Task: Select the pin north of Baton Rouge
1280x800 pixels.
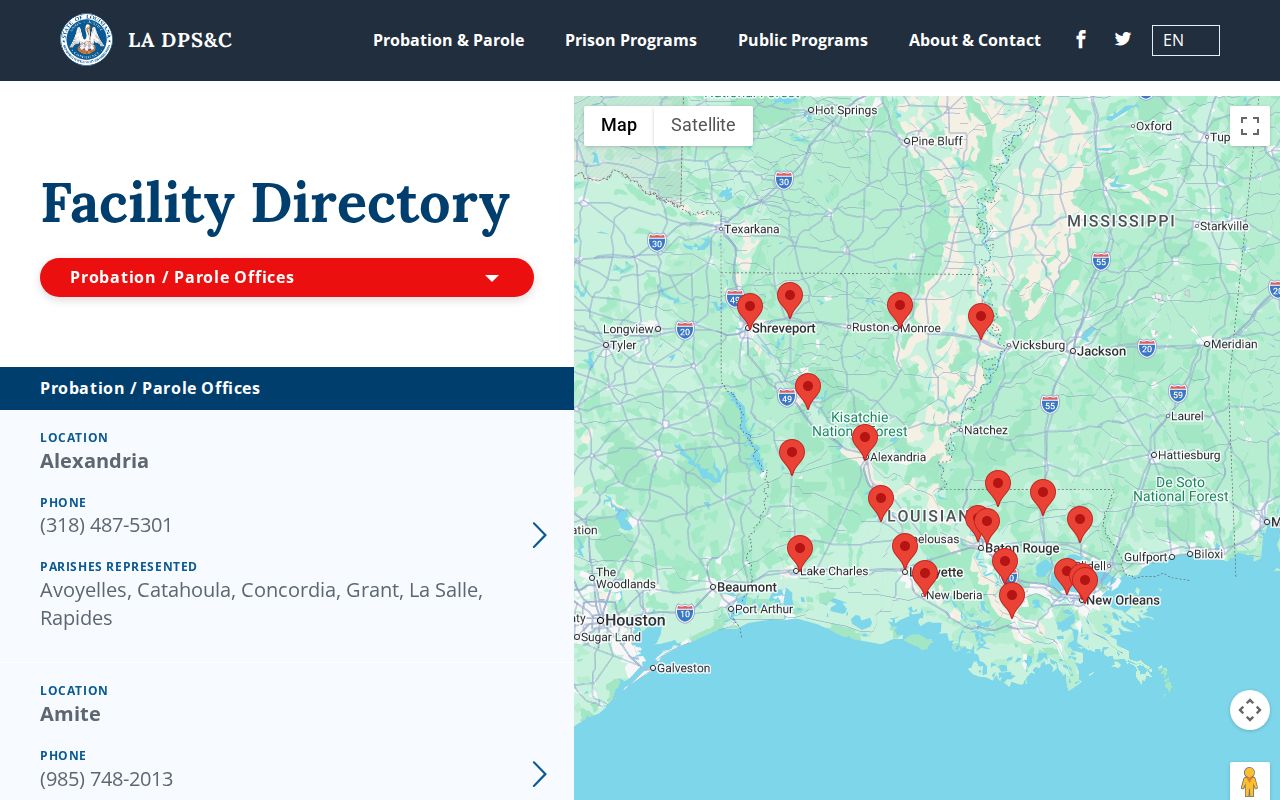Action: 998,488
